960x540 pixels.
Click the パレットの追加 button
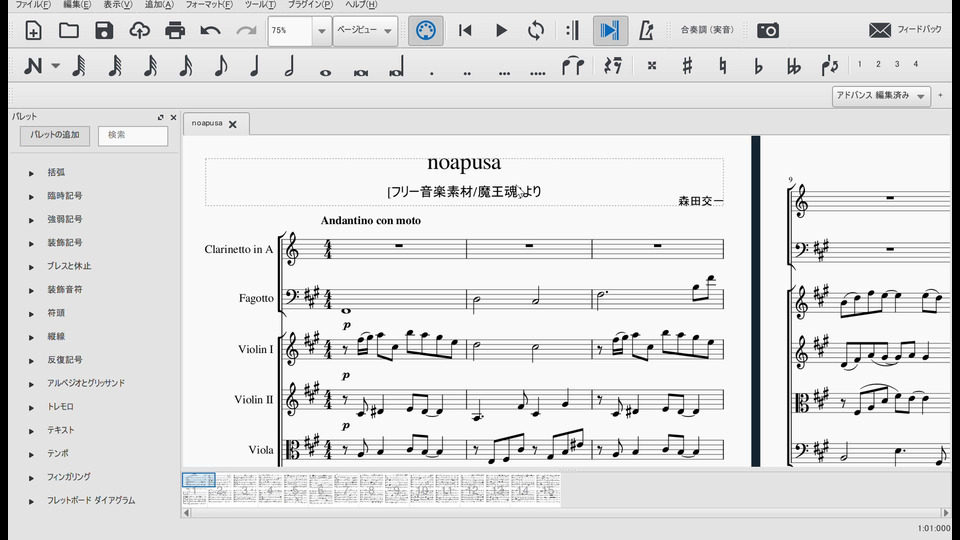coord(54,135)
